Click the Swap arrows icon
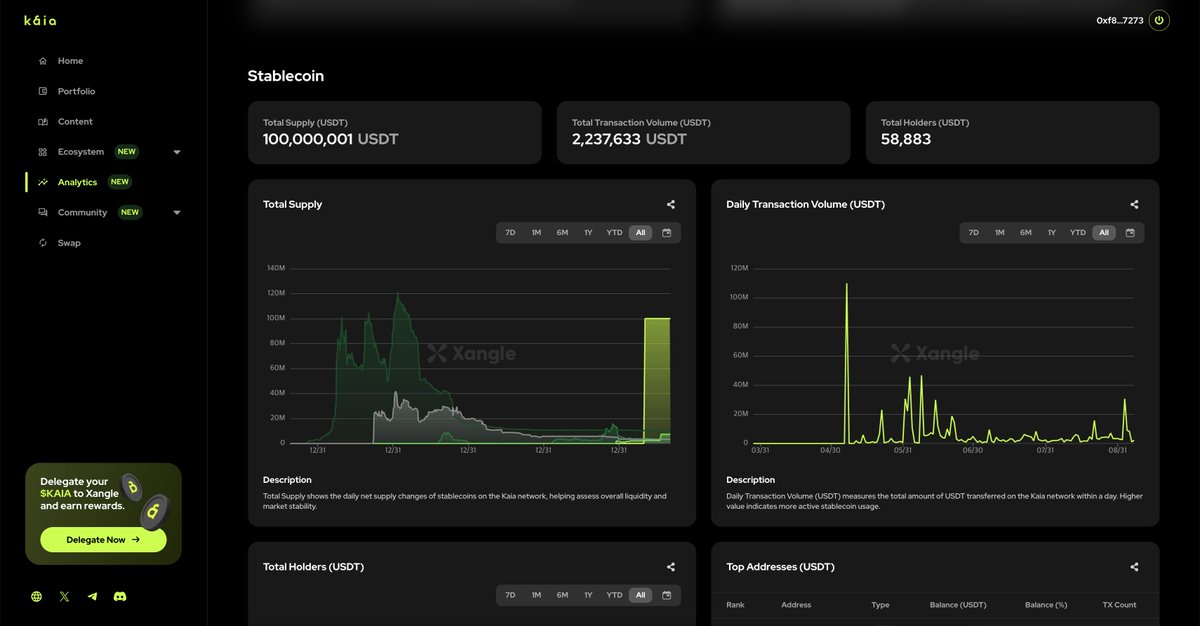 [43, 243]
